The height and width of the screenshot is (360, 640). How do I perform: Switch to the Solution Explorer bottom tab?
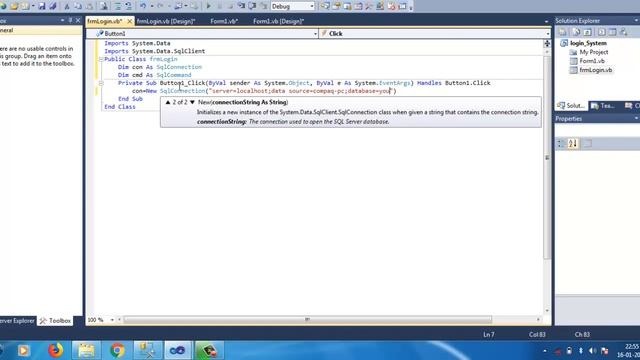(x=571, y=106)
